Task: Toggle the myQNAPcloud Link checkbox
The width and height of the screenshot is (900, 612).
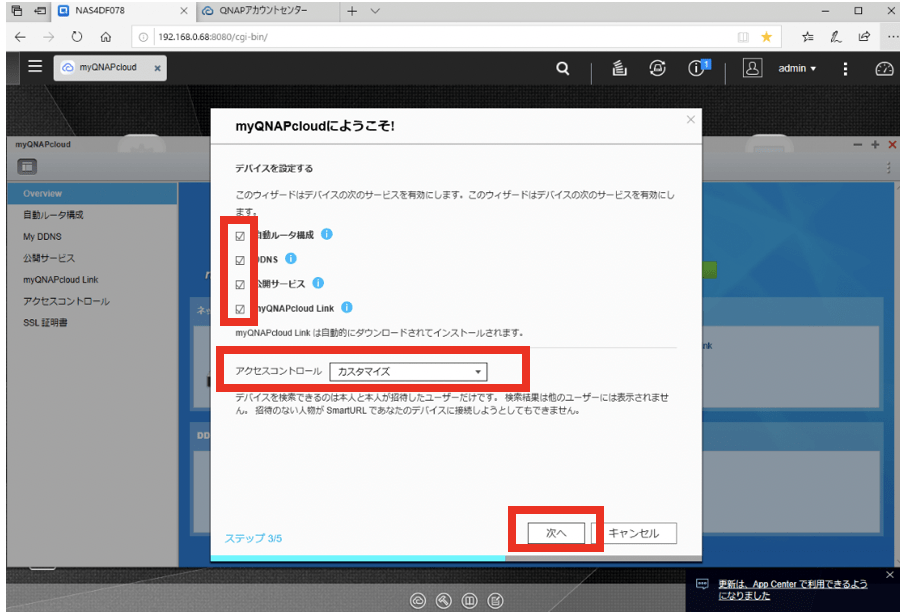Action: click(240, 309)
